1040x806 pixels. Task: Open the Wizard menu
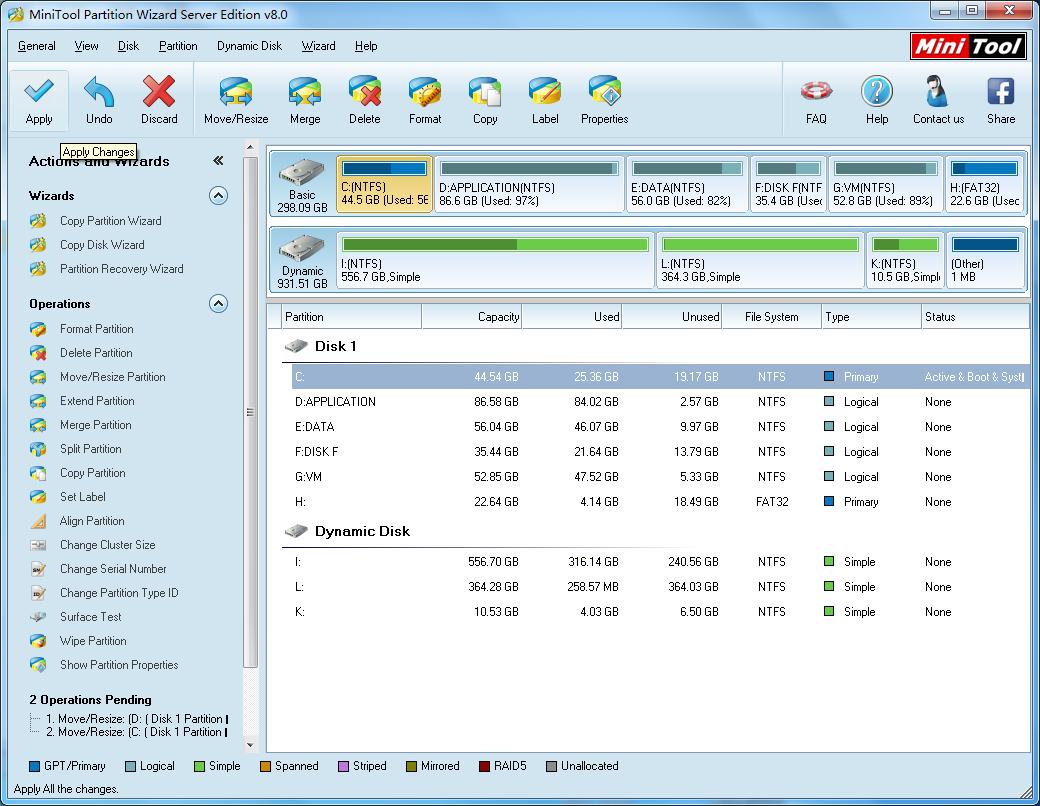tap(318, 46)
